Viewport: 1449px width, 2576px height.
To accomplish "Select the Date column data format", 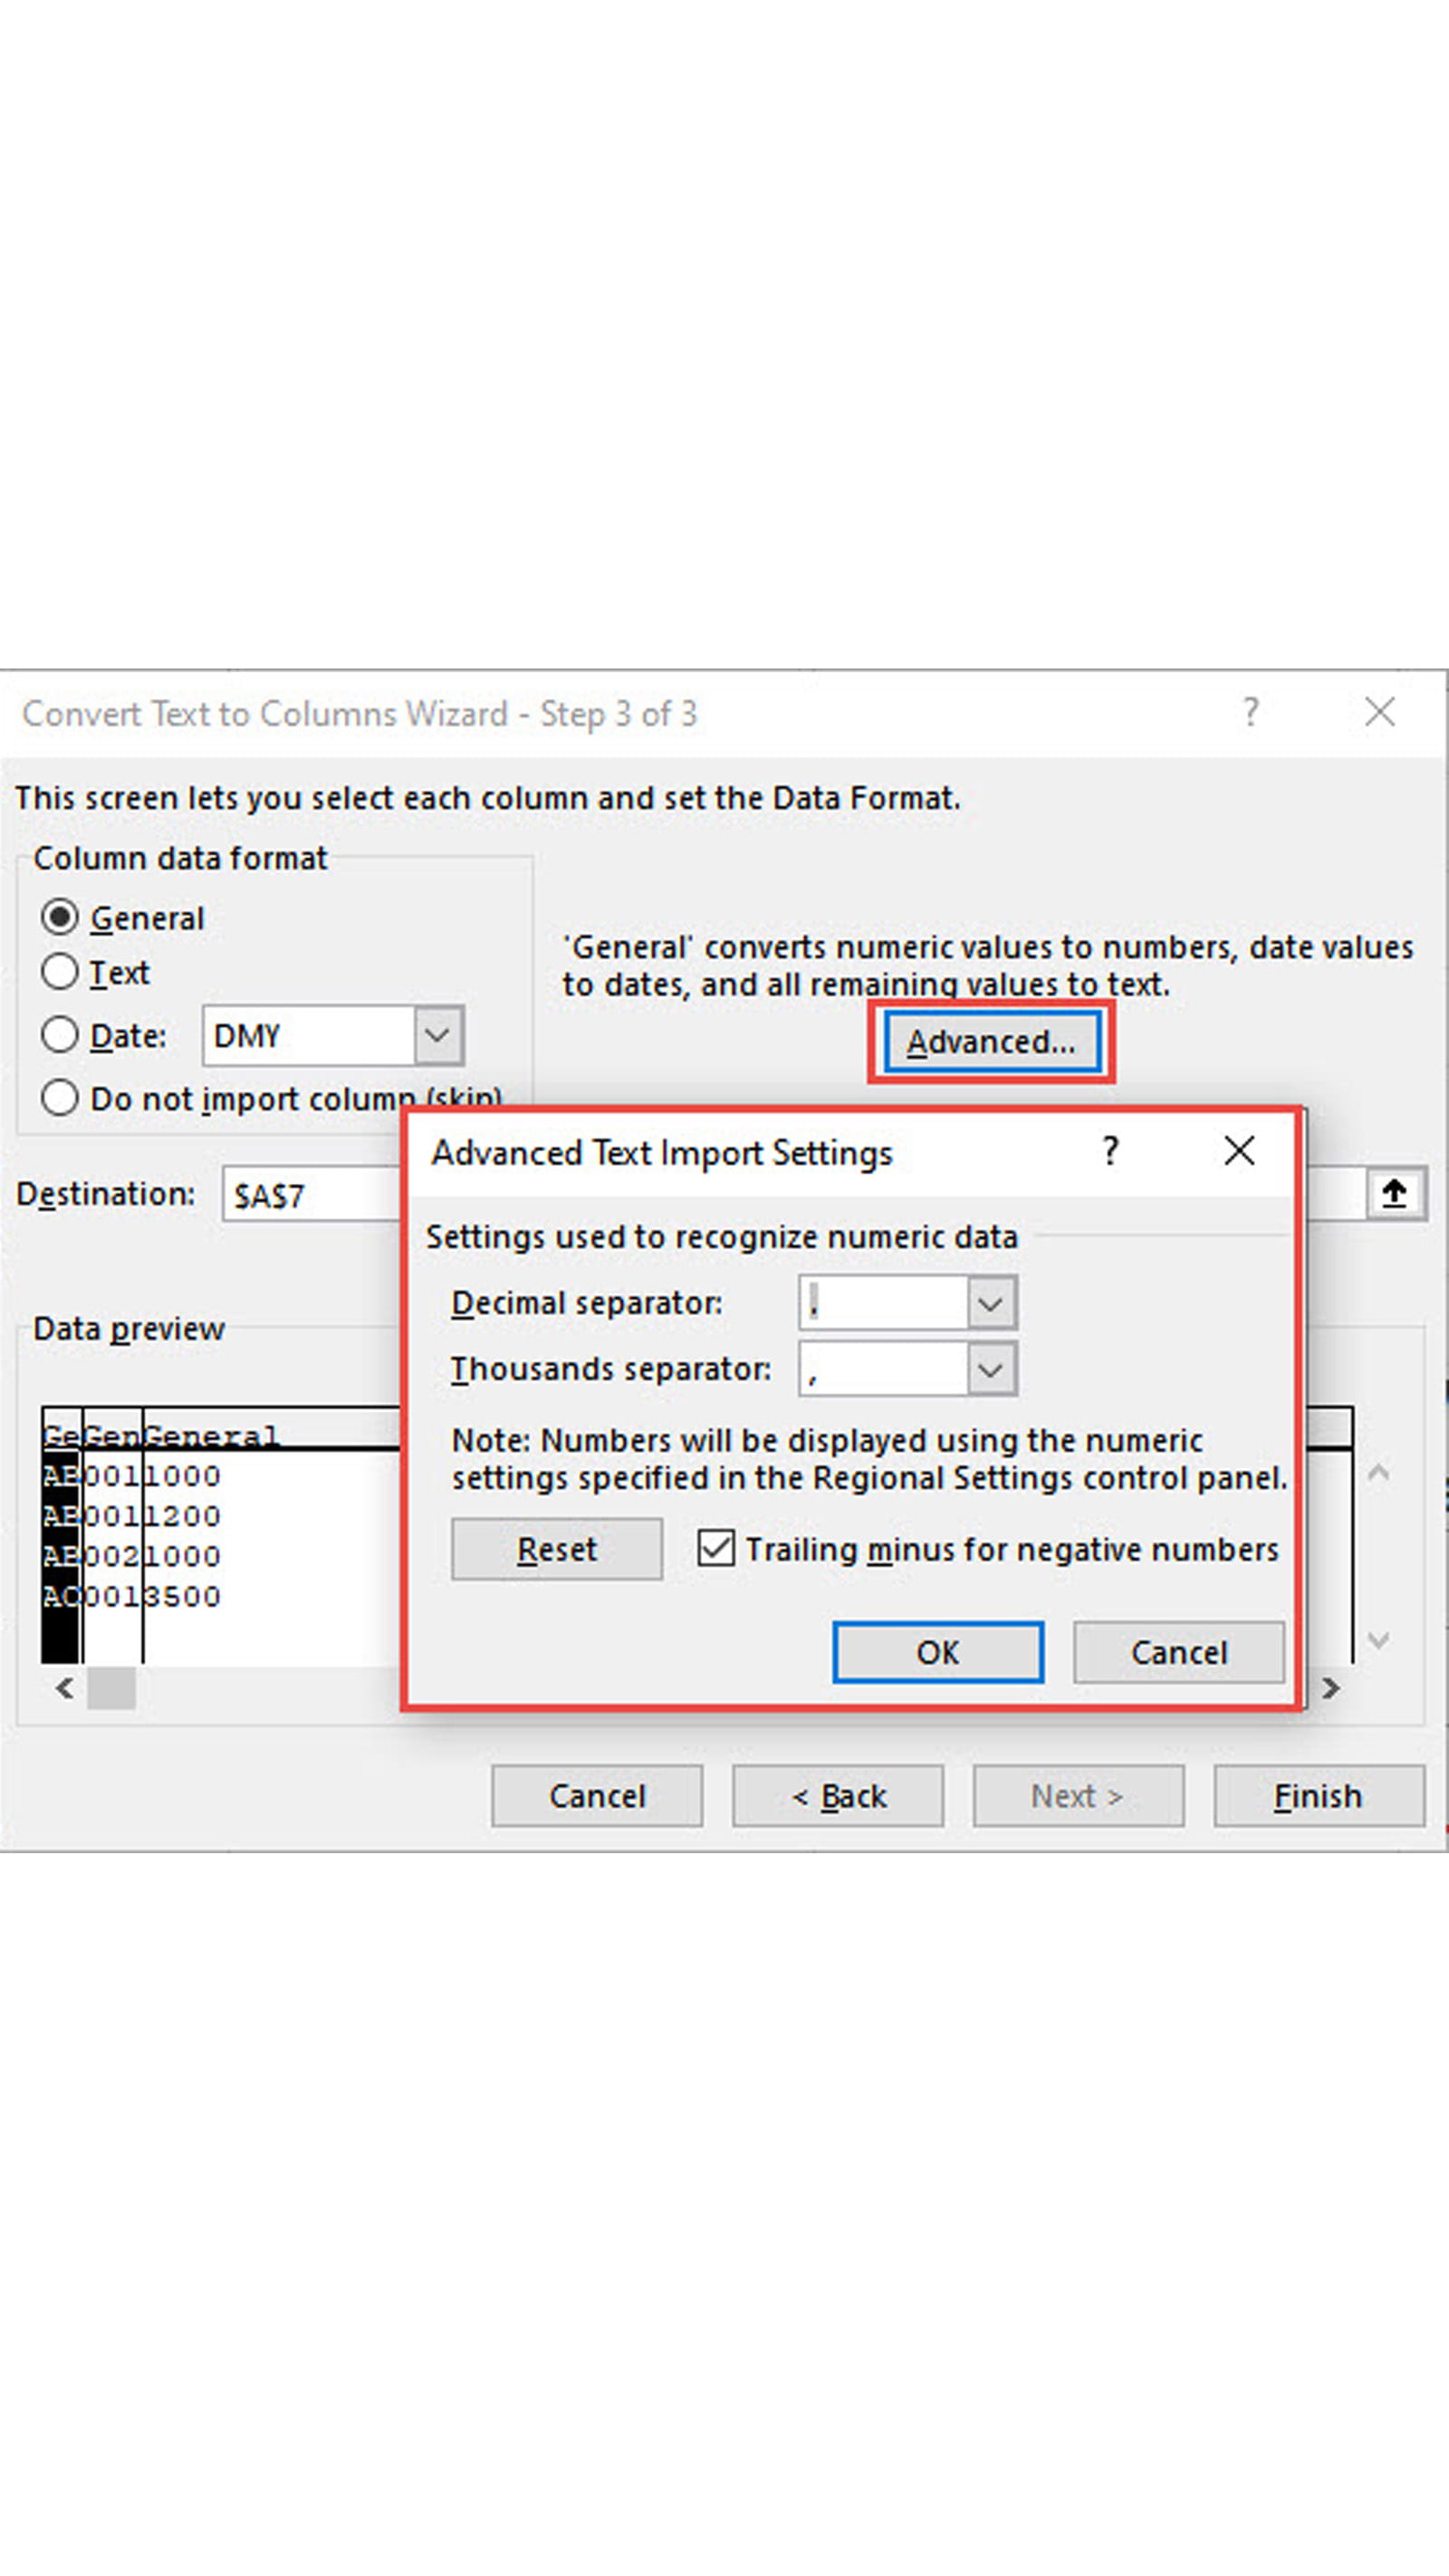I will (60, 1036).
